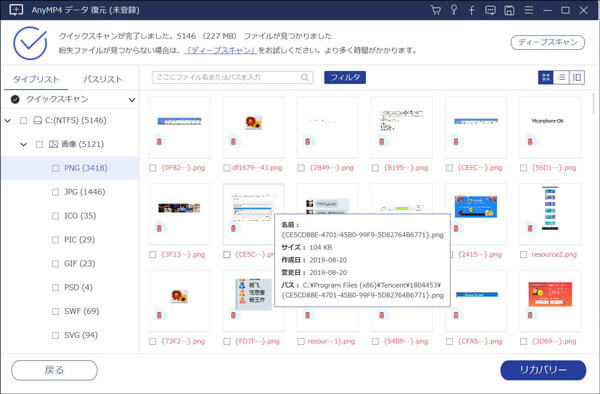Select the {FD7F--}.png thumbnail
Screen dimensions: 600x394
pos(253,301)
